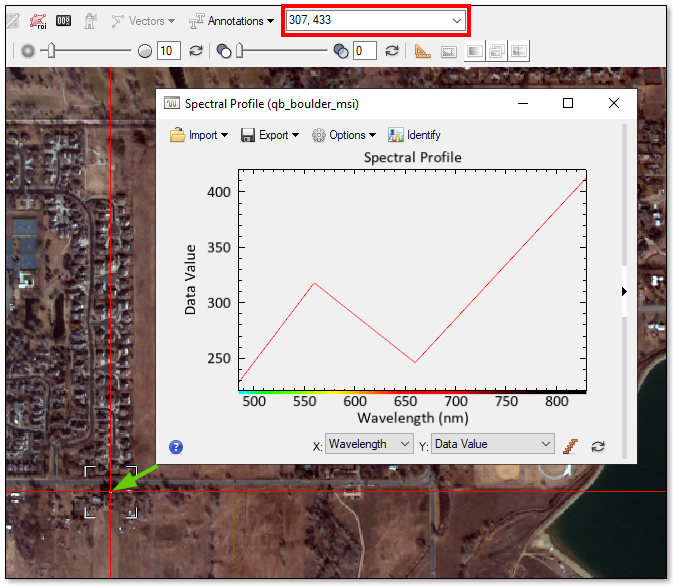Toggle the blend view mode icon
The image size is (673, 588).
tap(474, 51)
